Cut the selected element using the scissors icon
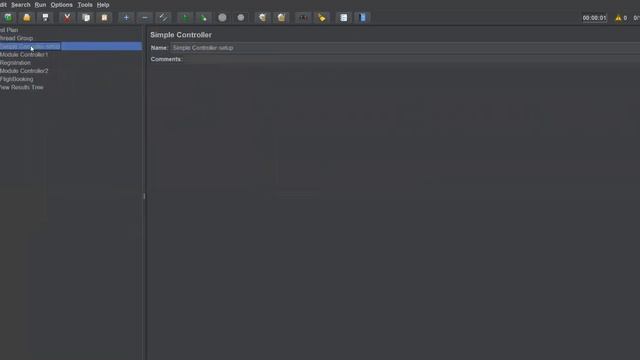640x360 pixels. point(67,18)
